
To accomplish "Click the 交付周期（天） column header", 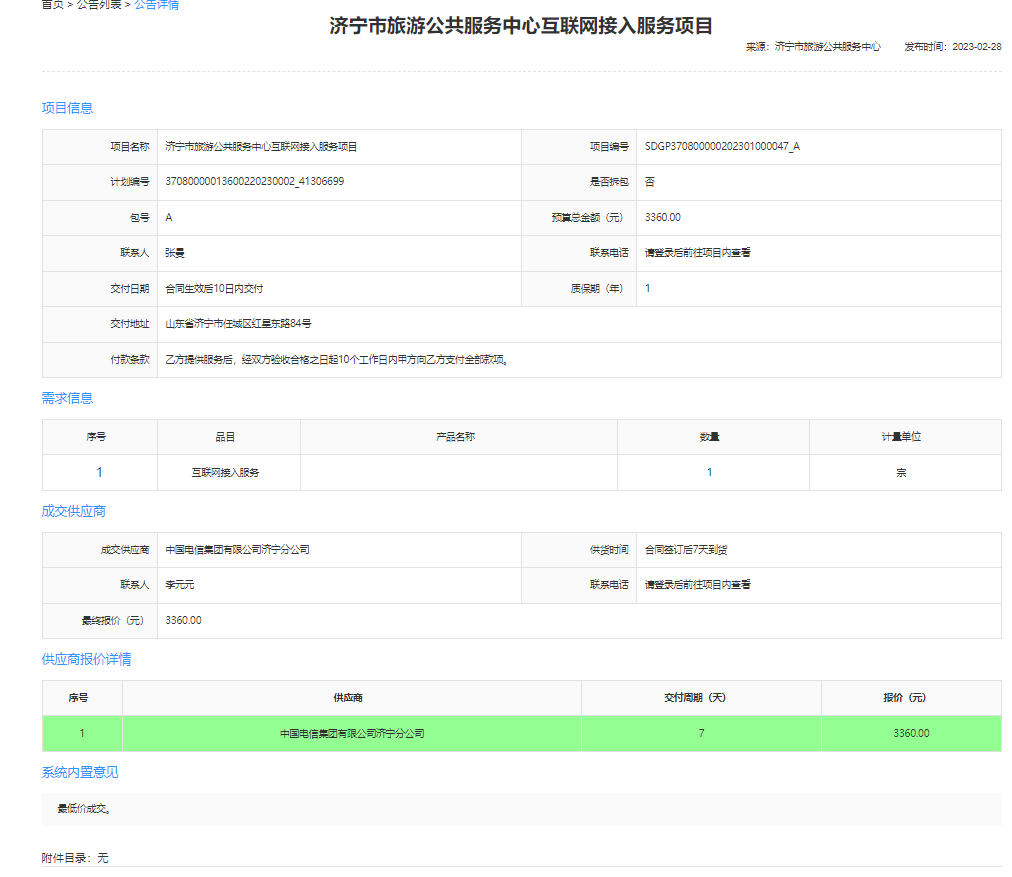I will (x=700, y=698).
